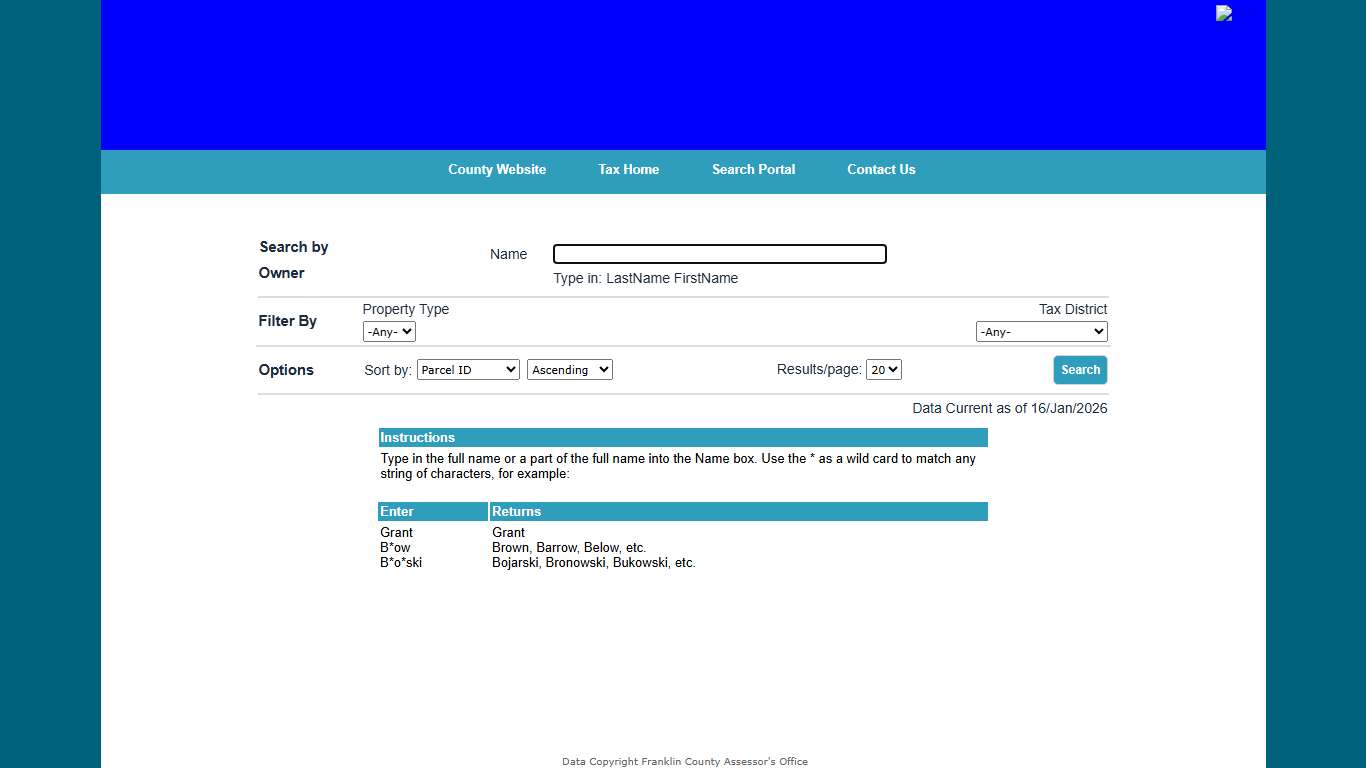Click the B*o*ski wildcard example
The image size is (1366, 768).
pyautogui.click(x=400, y=562)
